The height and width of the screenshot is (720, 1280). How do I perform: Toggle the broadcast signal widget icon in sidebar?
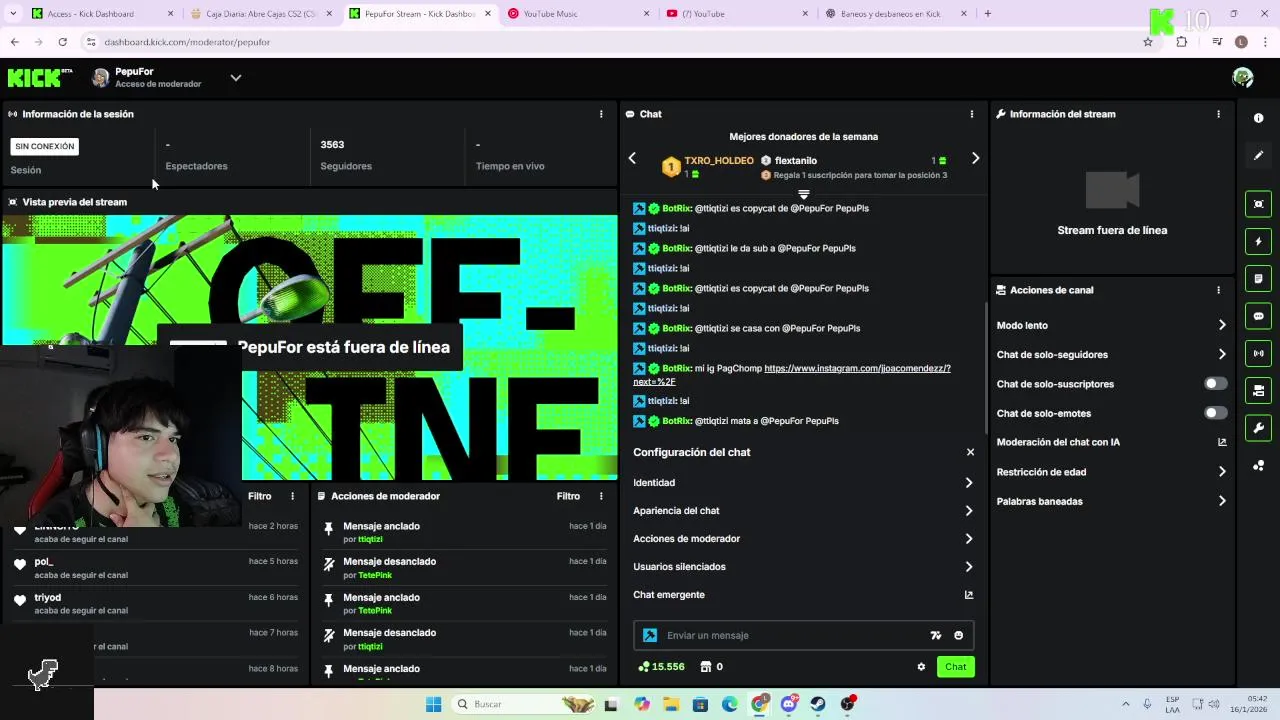pos(1258,353)
